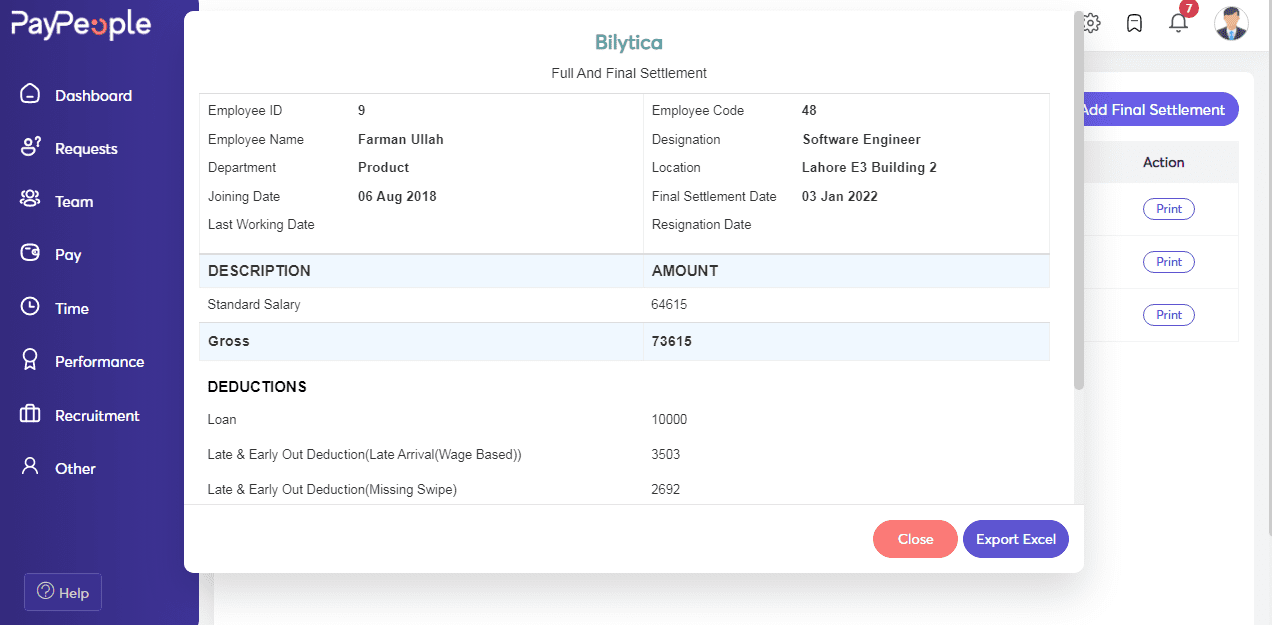Screen dimensions: 1272x625
Task: Click the 'Designation' label
Action: click(x=686, y=139)
